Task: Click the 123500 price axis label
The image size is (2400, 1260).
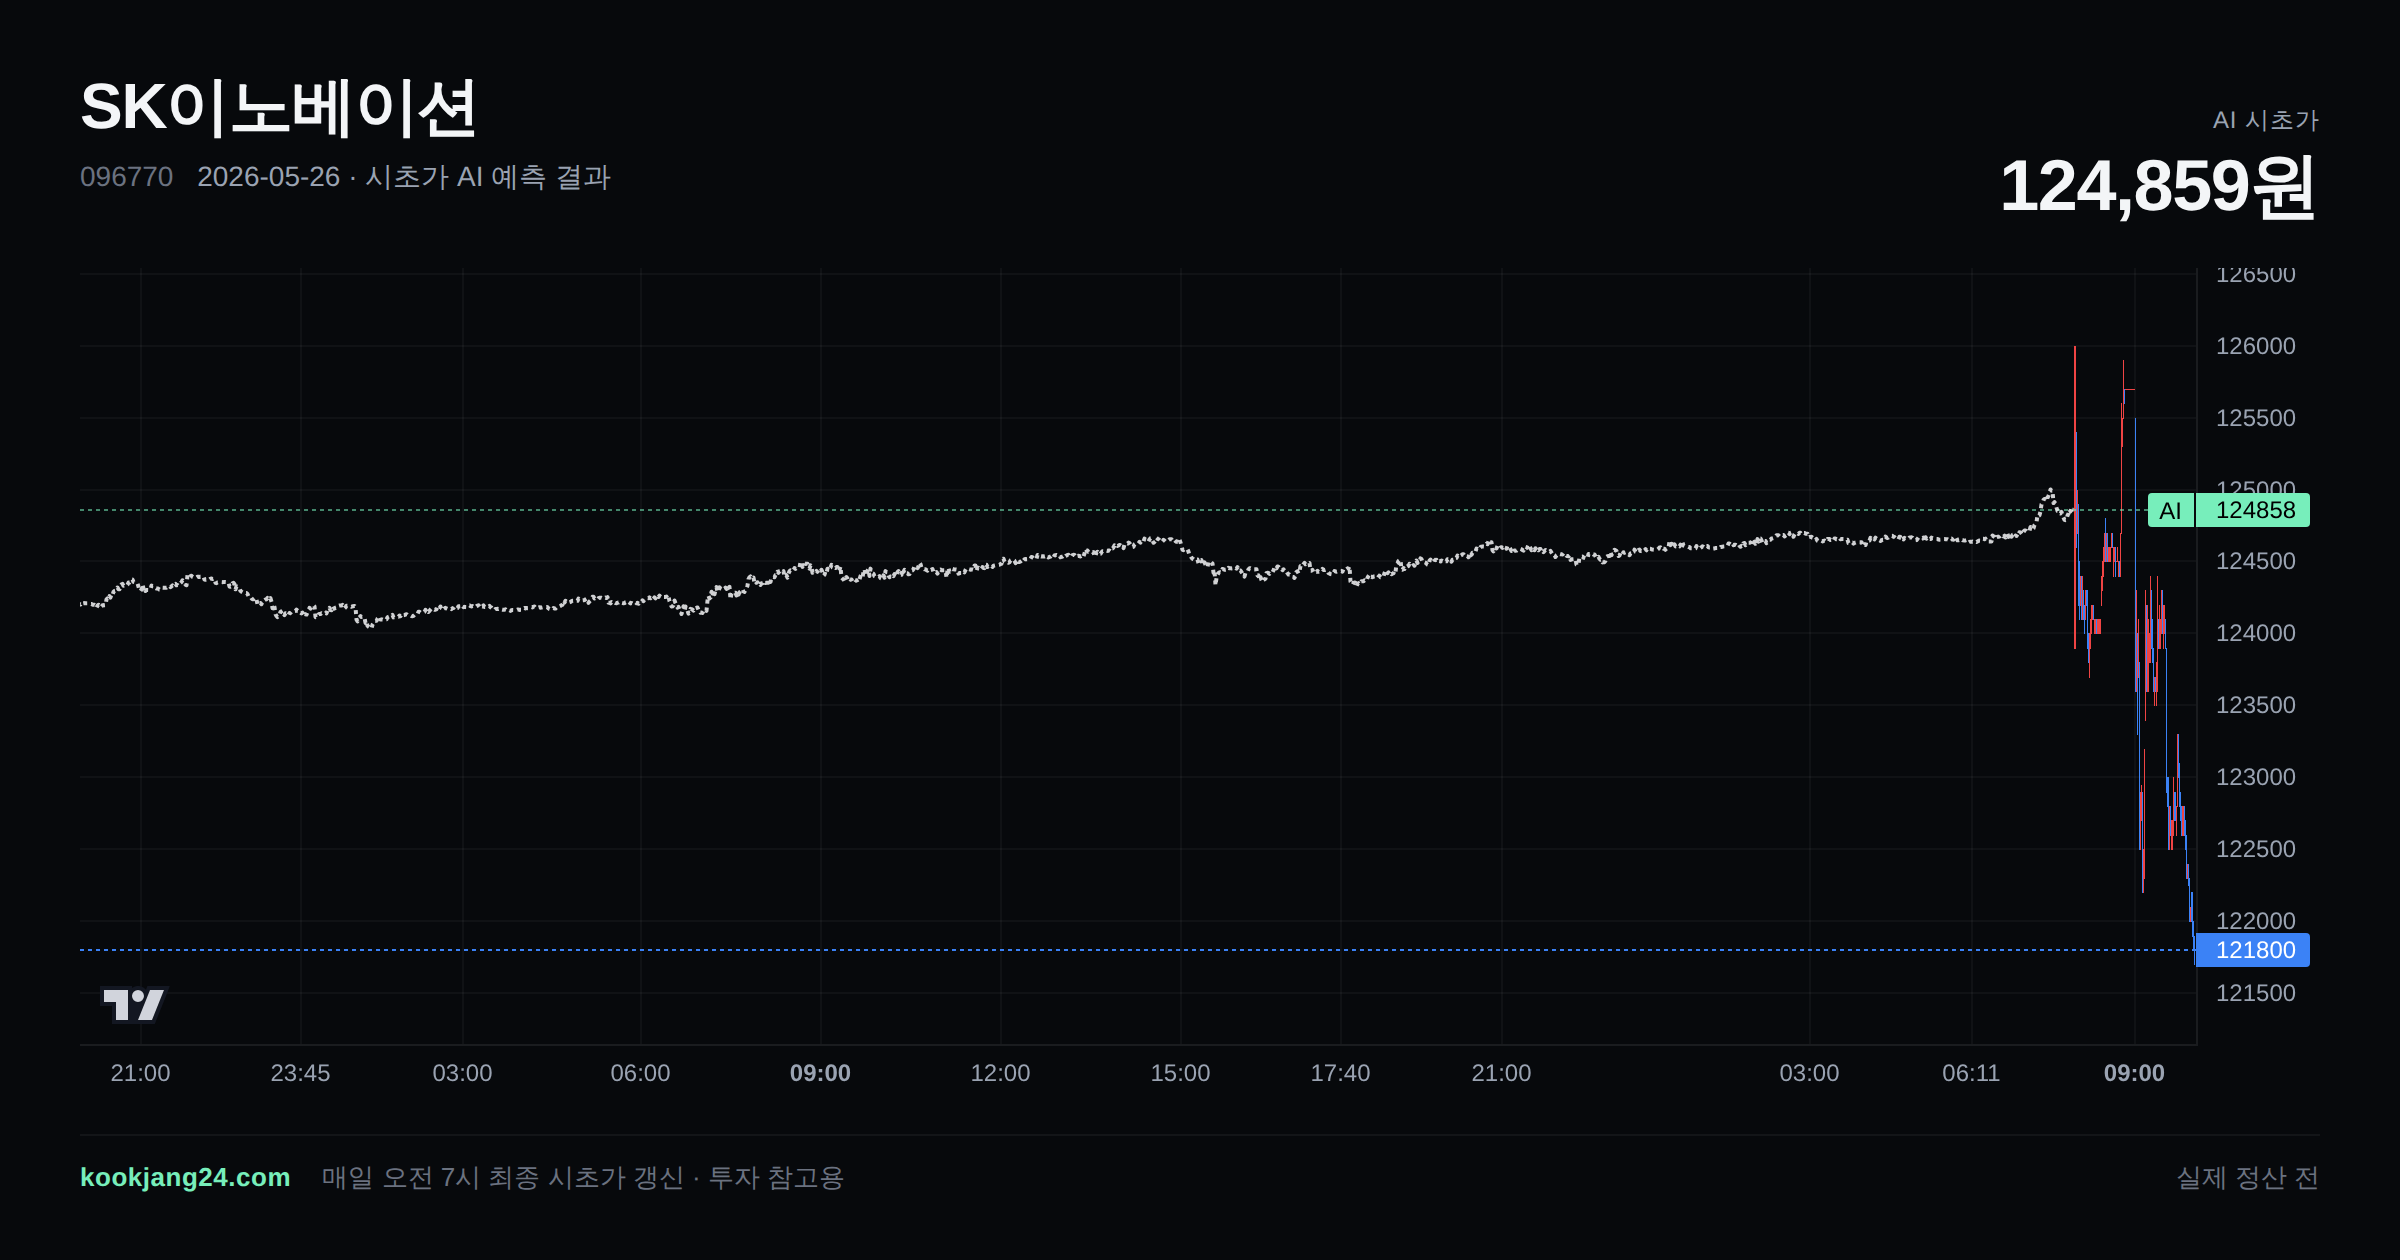Action: click(2255, 705)
